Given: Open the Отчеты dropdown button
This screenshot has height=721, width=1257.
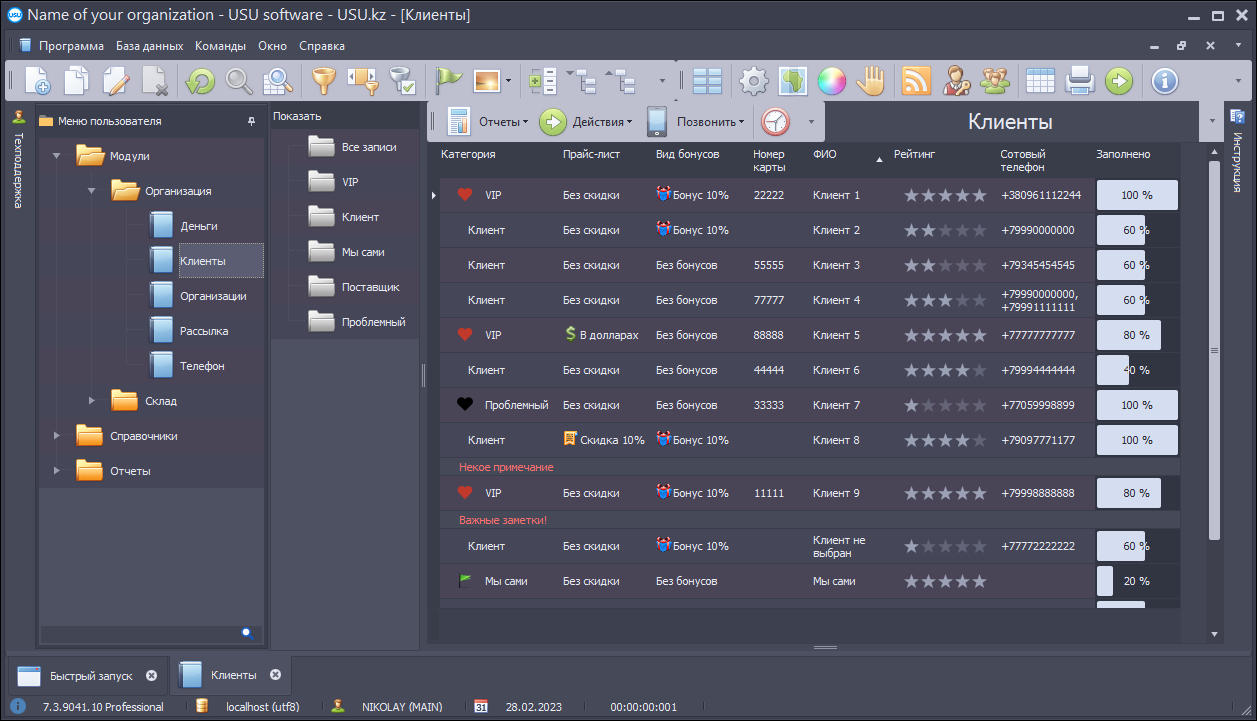Looking at the screenshot, I should tap(489, 122).
